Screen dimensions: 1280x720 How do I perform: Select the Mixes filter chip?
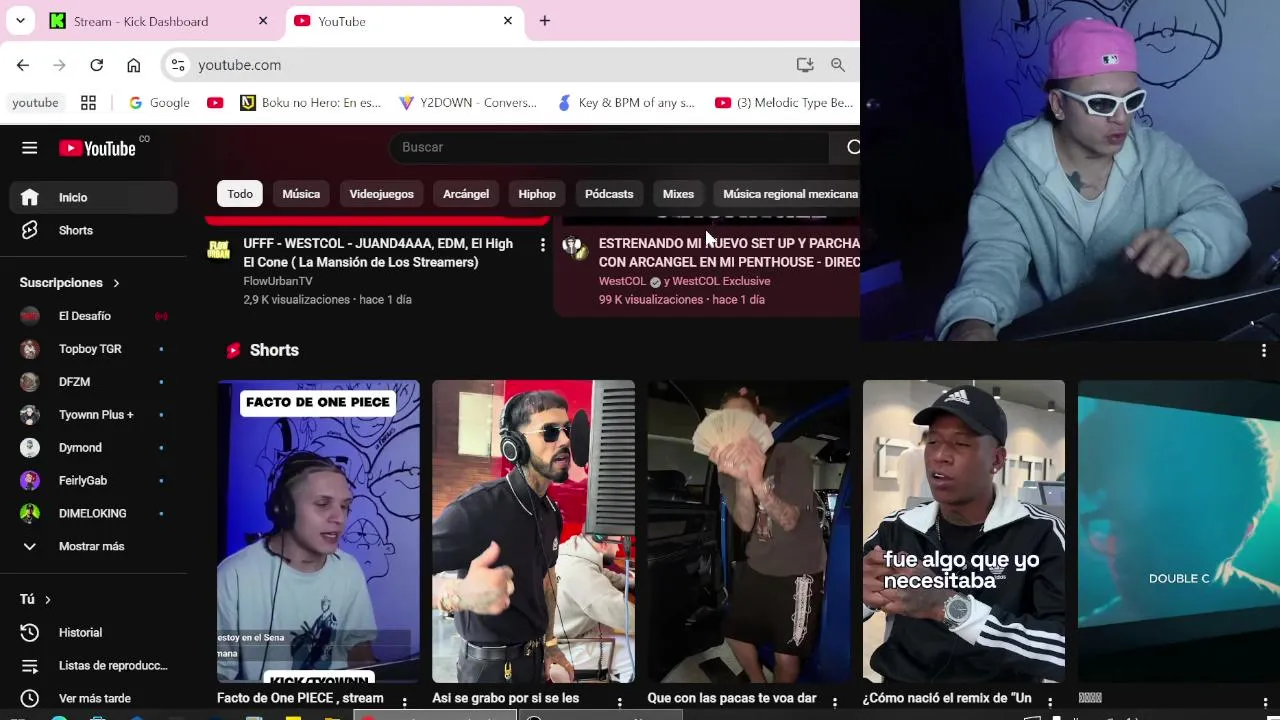[x=678, y=194]
